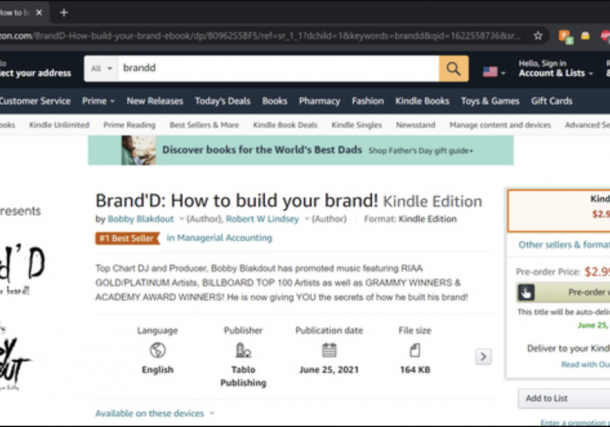Expand 'Available on these devices'
This screenshot has width=610, height=427.
click(155, 413)
